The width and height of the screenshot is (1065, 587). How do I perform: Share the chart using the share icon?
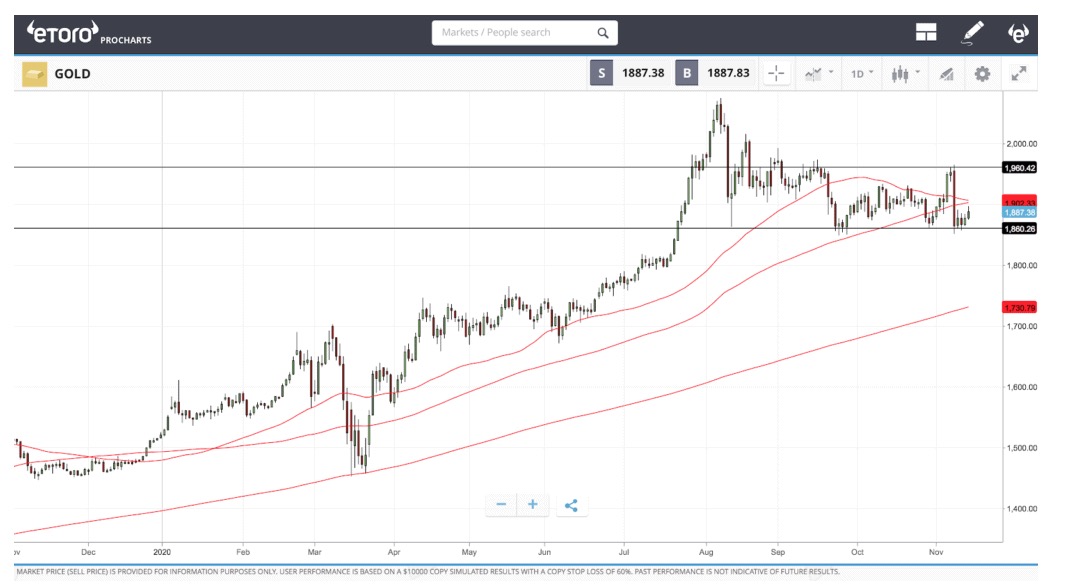pyautogui.click(x=571, y=505)
